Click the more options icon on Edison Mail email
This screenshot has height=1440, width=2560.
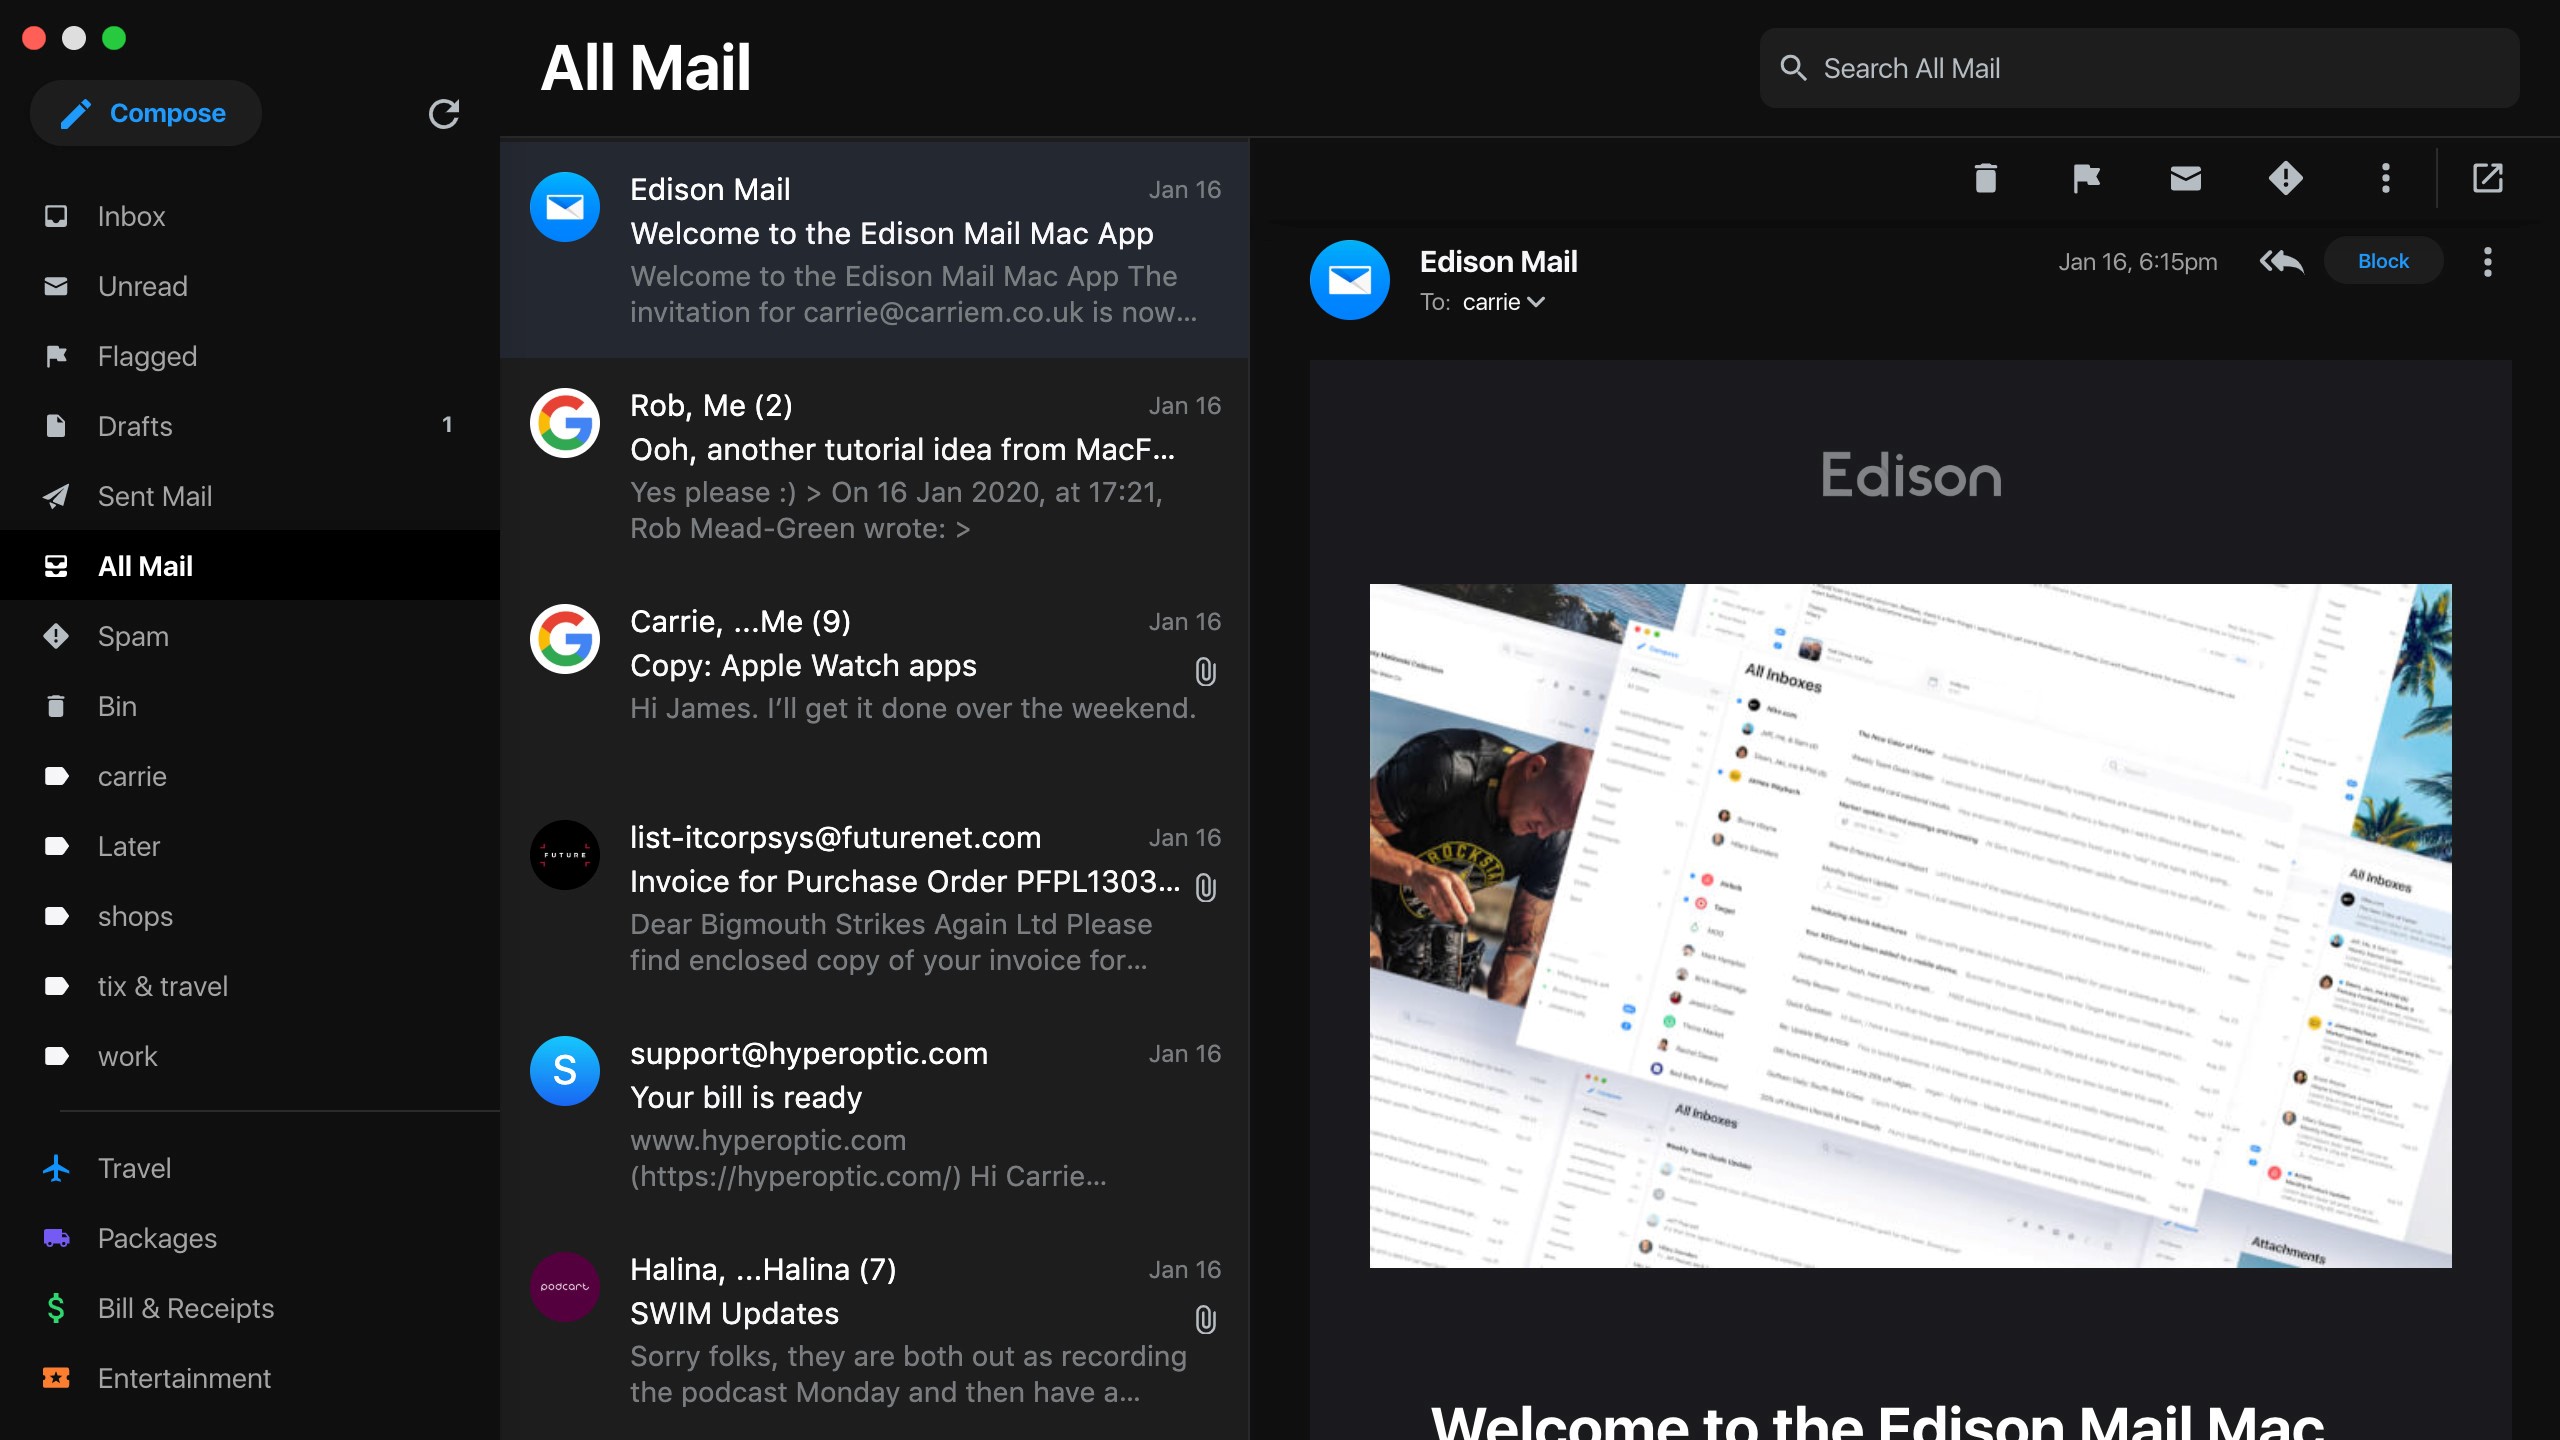(2486, 262)
